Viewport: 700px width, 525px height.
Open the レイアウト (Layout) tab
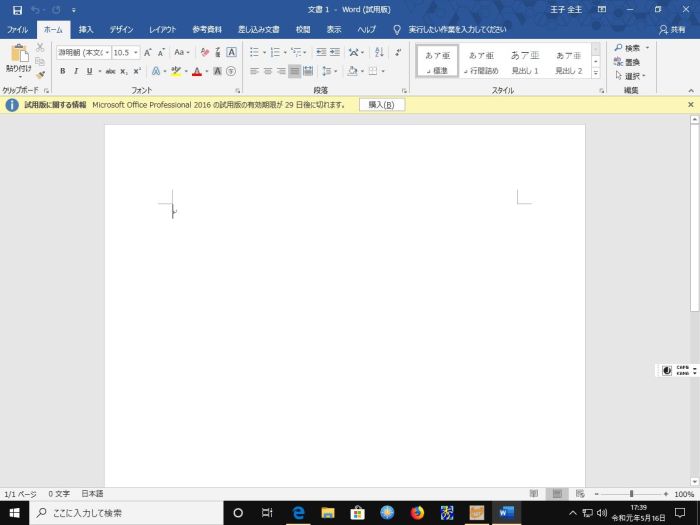tap(163, 30)
